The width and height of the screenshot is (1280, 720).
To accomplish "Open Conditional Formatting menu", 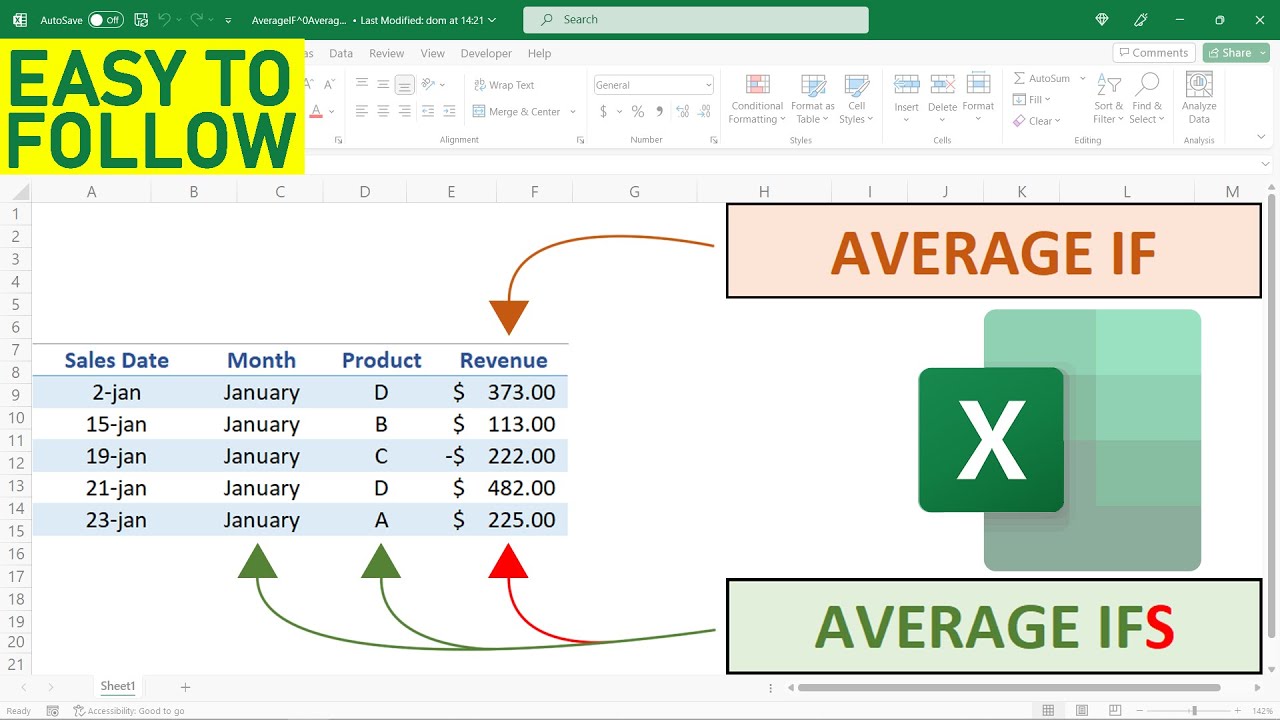I will tap(757, 100).
